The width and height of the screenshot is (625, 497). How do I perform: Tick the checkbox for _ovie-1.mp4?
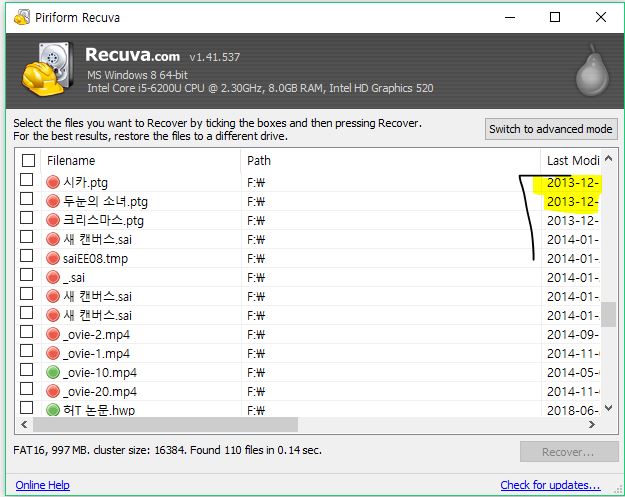pyautogui.click(x=26, y=351)
